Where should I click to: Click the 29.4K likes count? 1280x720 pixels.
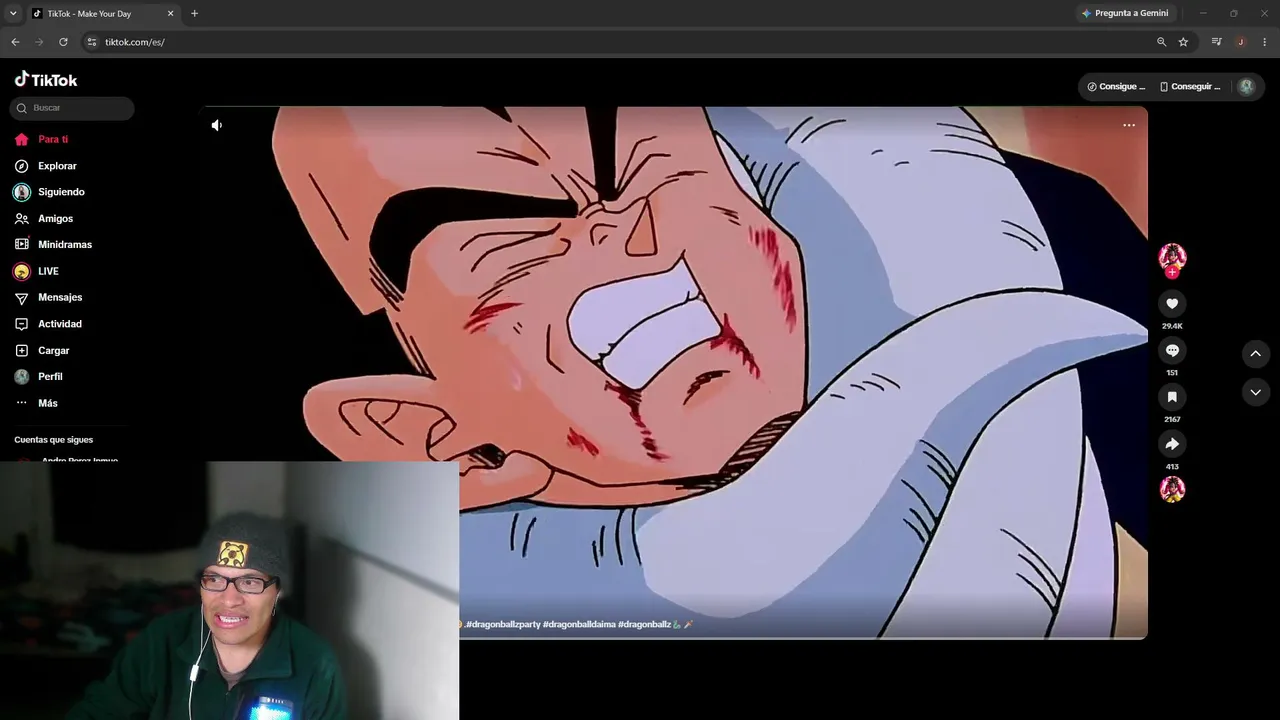(1172, 326)
